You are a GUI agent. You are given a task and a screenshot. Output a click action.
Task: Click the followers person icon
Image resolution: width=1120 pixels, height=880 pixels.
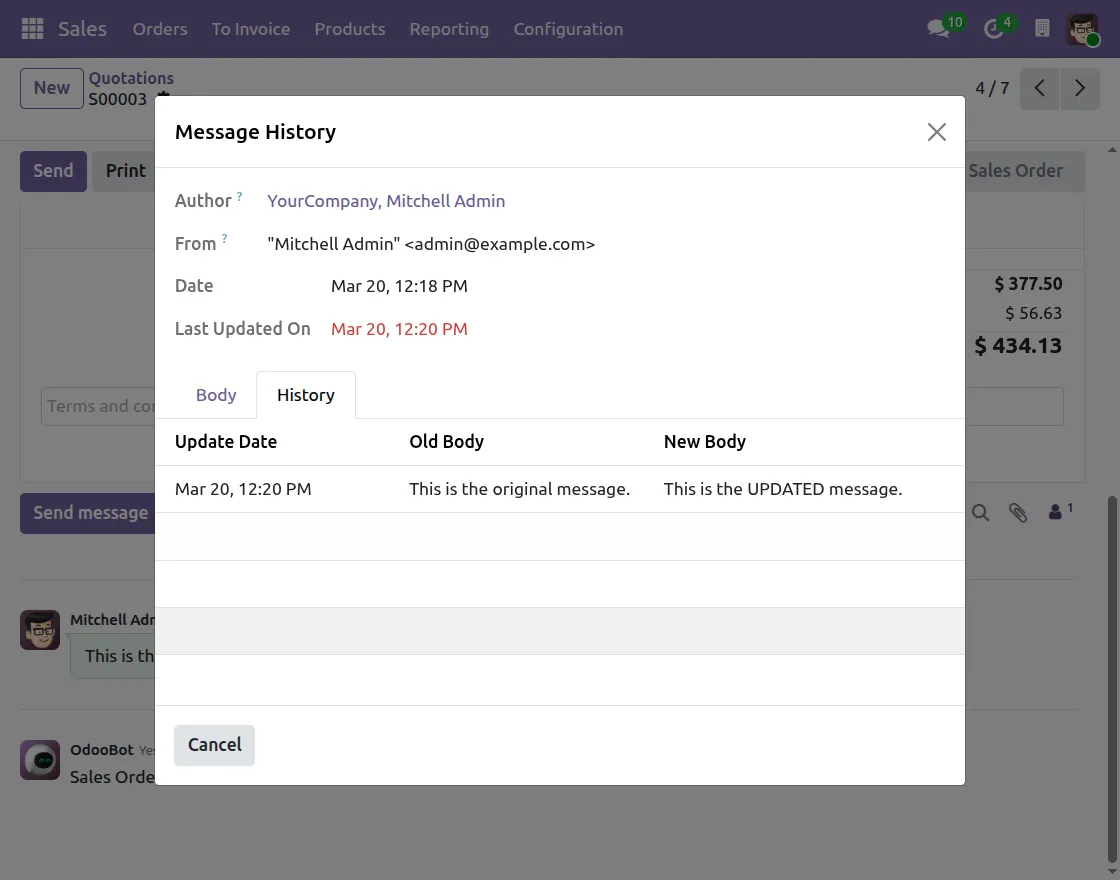pyautogui.click(x=1056, y=513)
